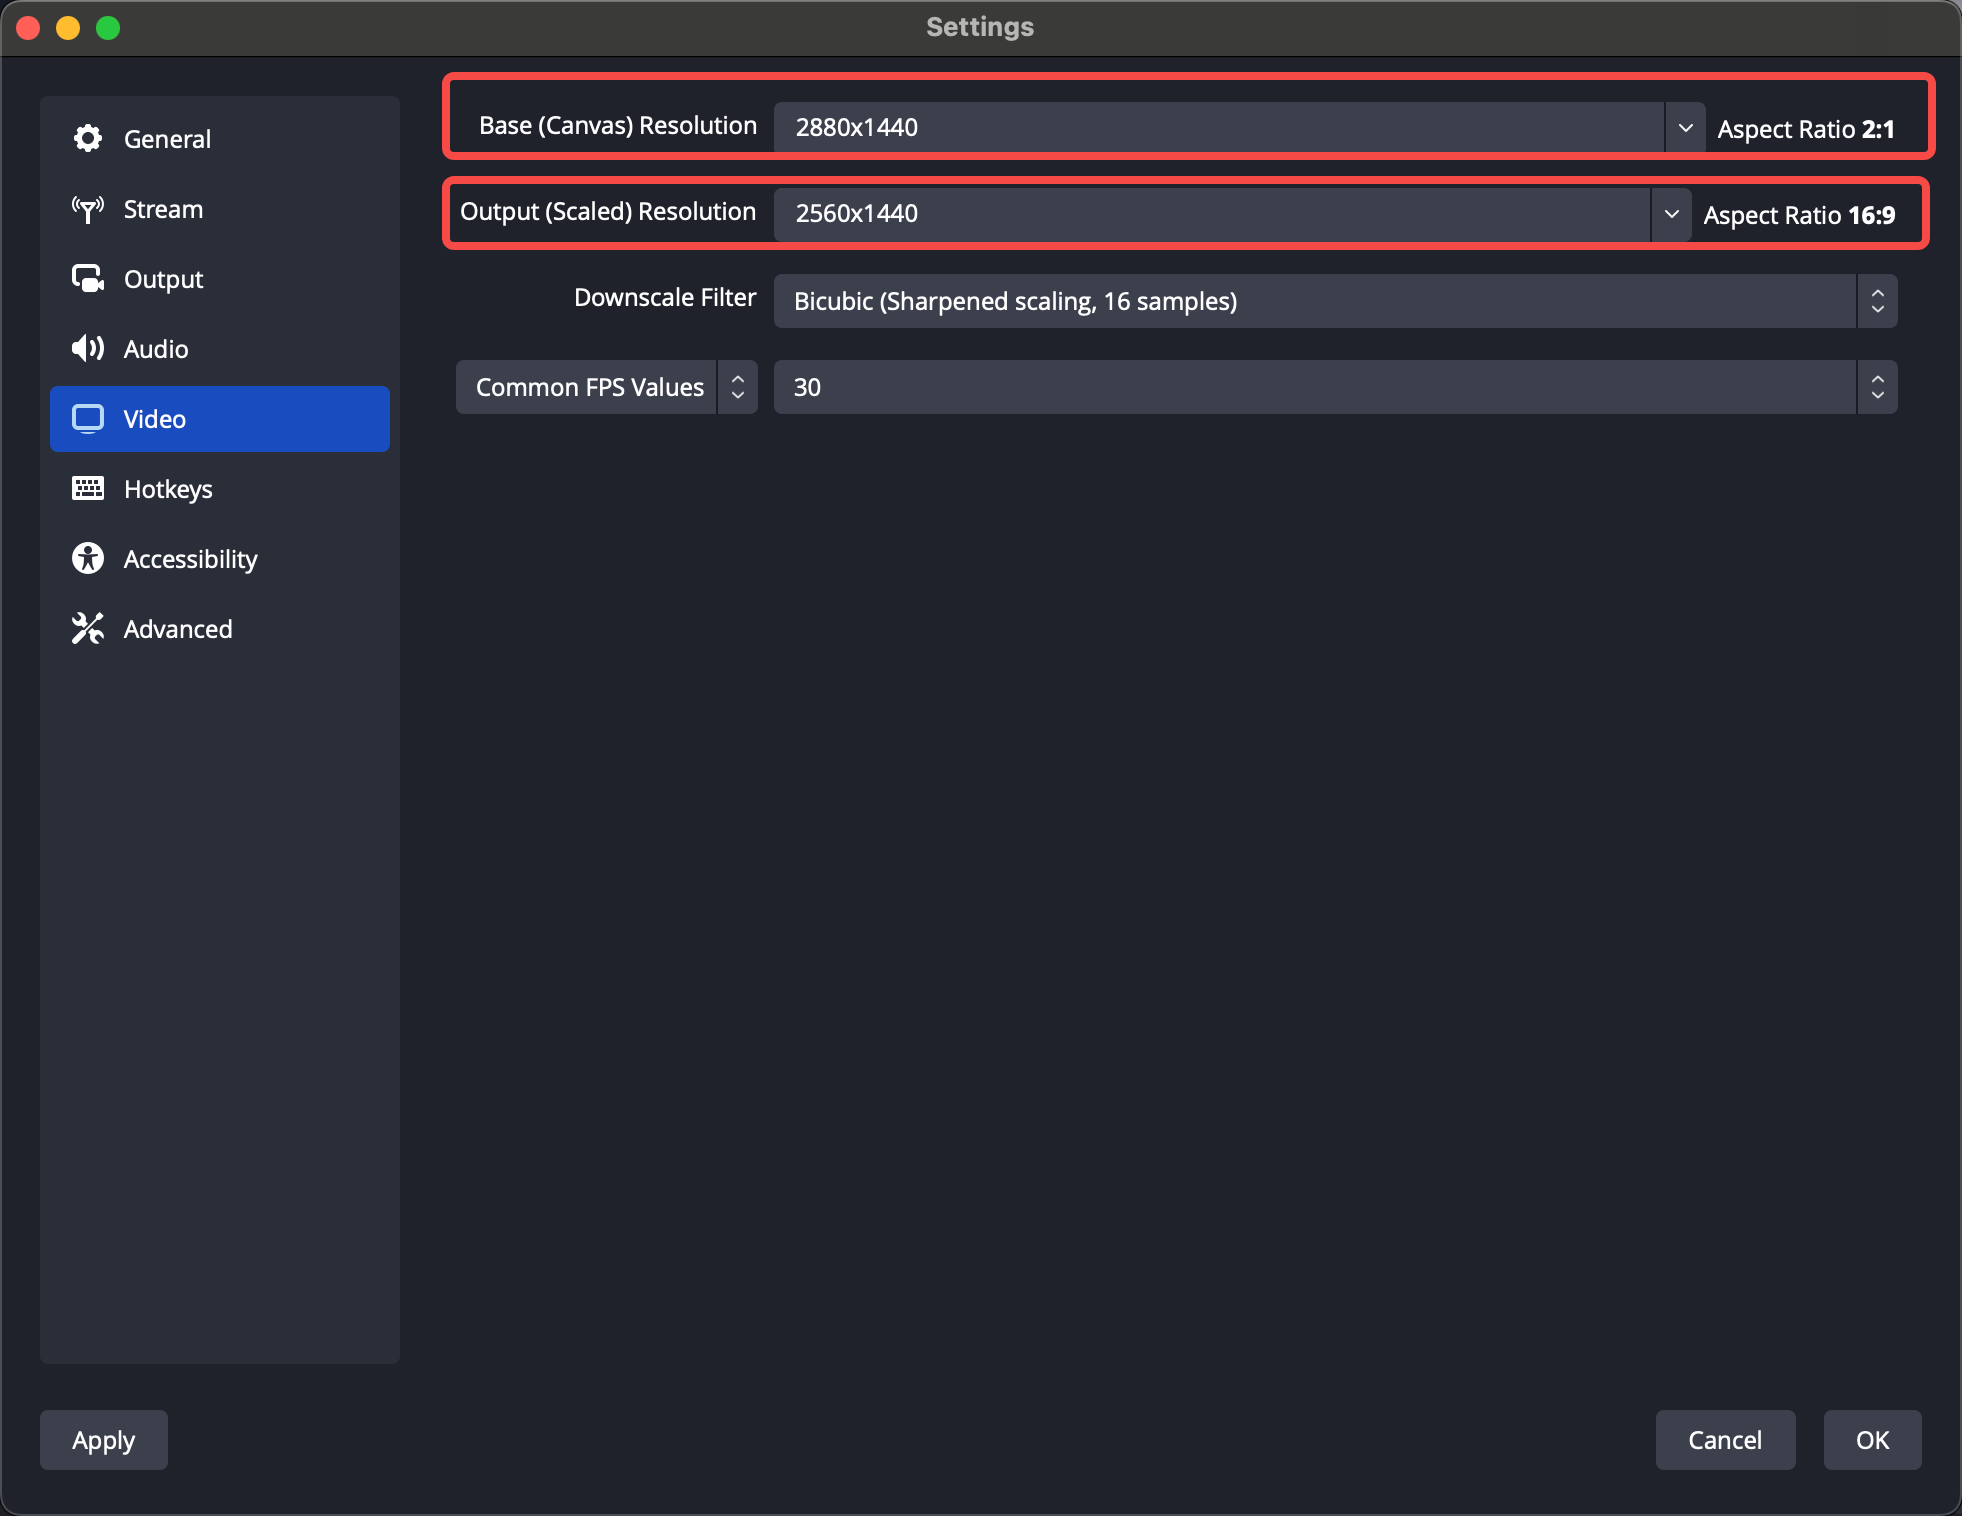Open the FPS value dropdown showing 30
Screen dimensions: 1962x1516
pyautogui.click(x=1334, y=387)
